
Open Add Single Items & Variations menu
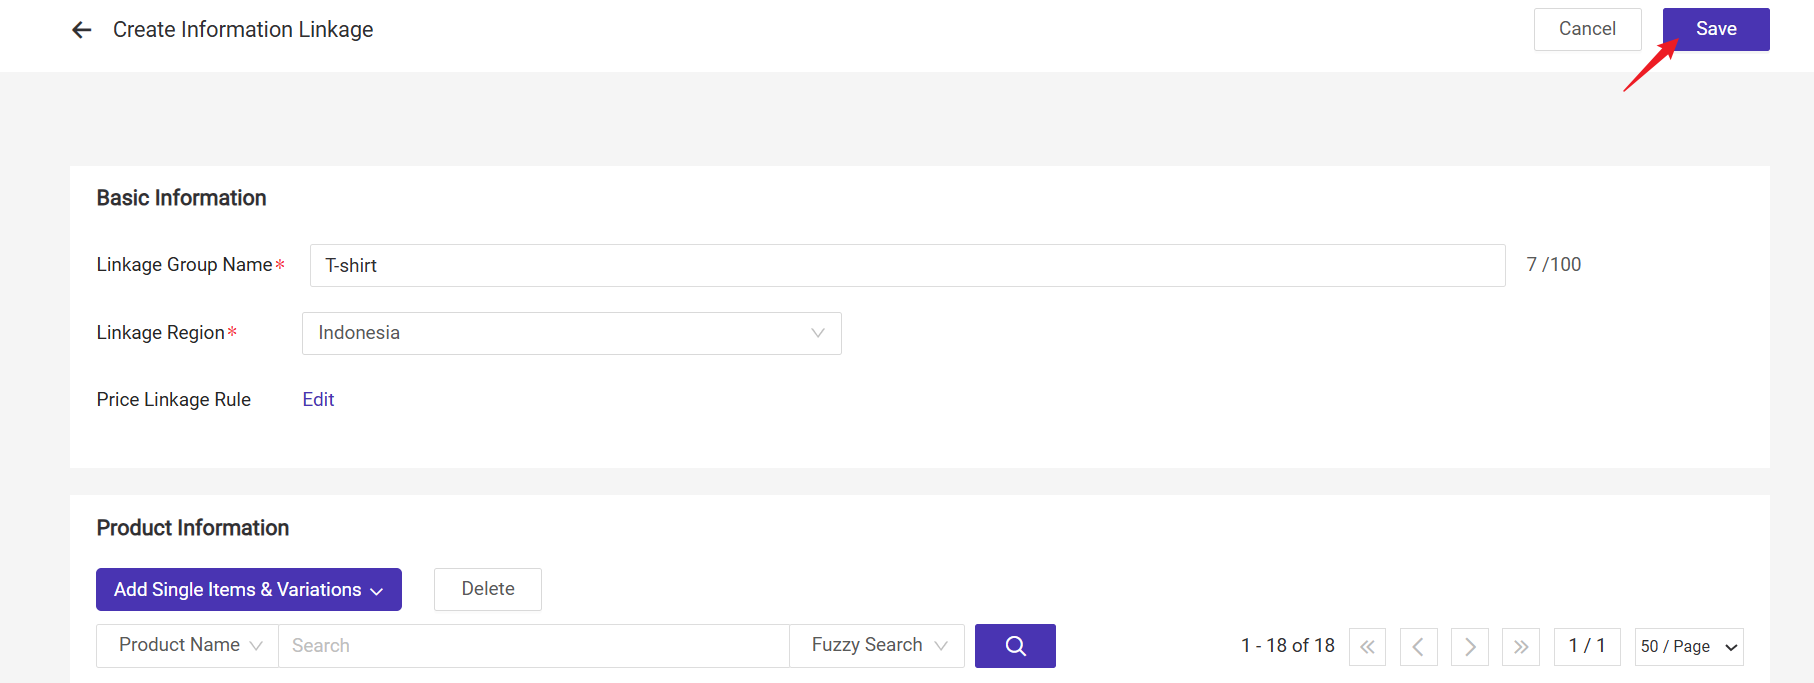tap(249, 590)
